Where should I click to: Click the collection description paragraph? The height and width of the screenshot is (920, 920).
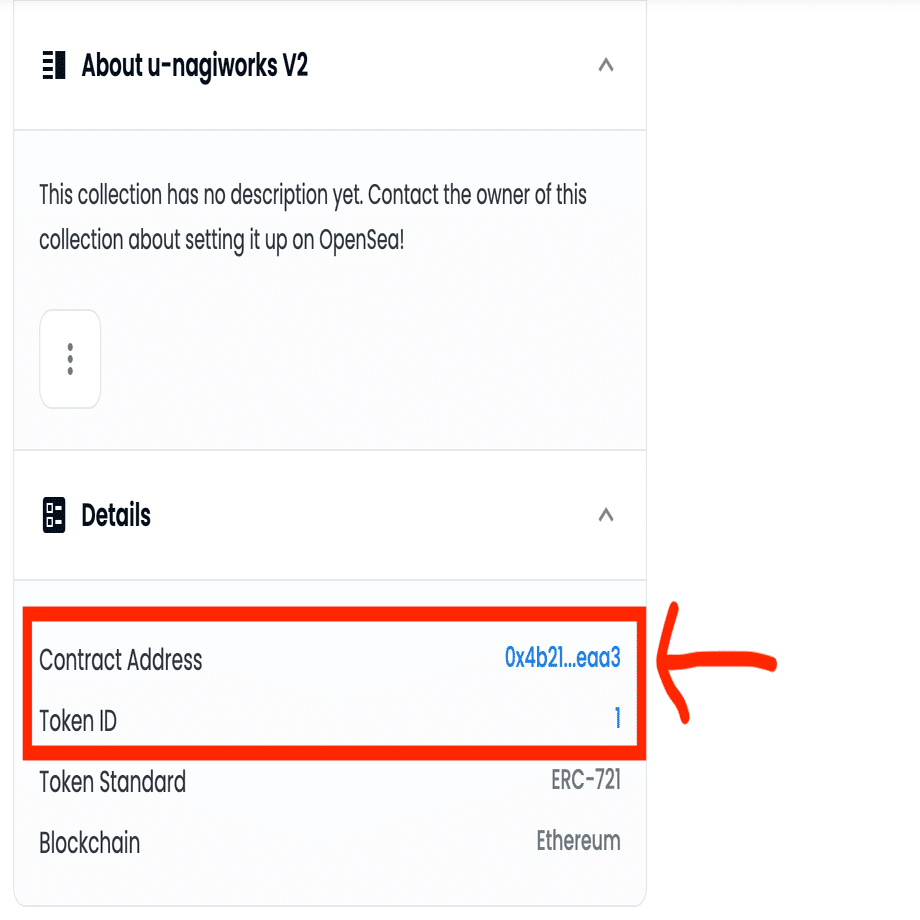point(312,217)
